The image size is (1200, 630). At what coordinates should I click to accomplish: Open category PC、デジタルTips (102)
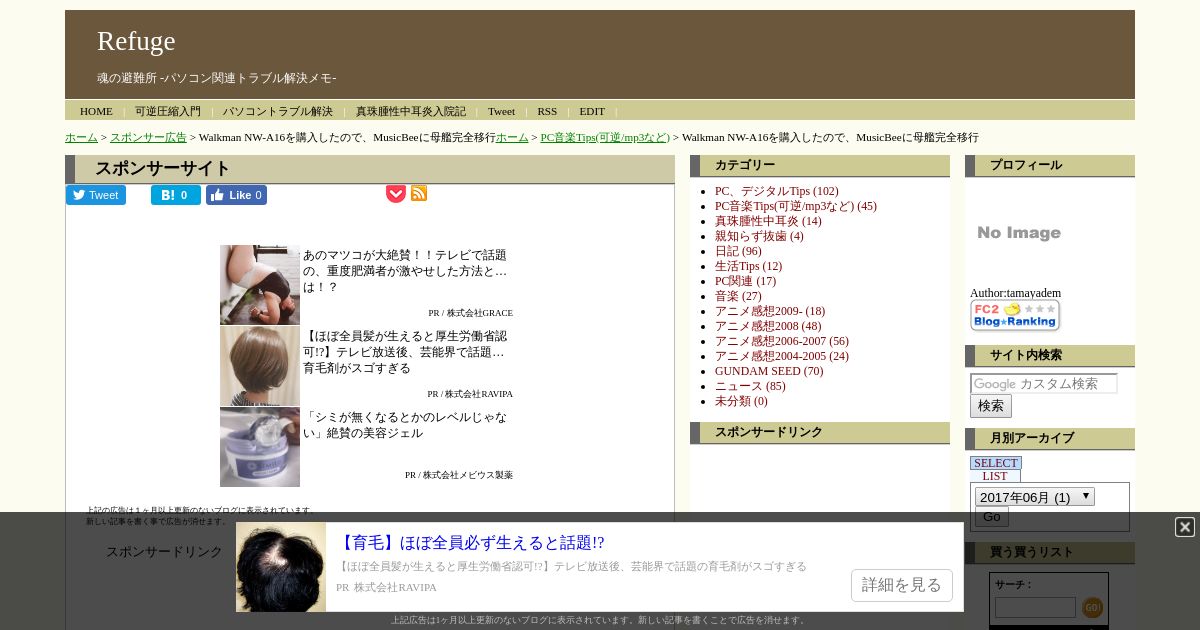(x=776, y=191)
